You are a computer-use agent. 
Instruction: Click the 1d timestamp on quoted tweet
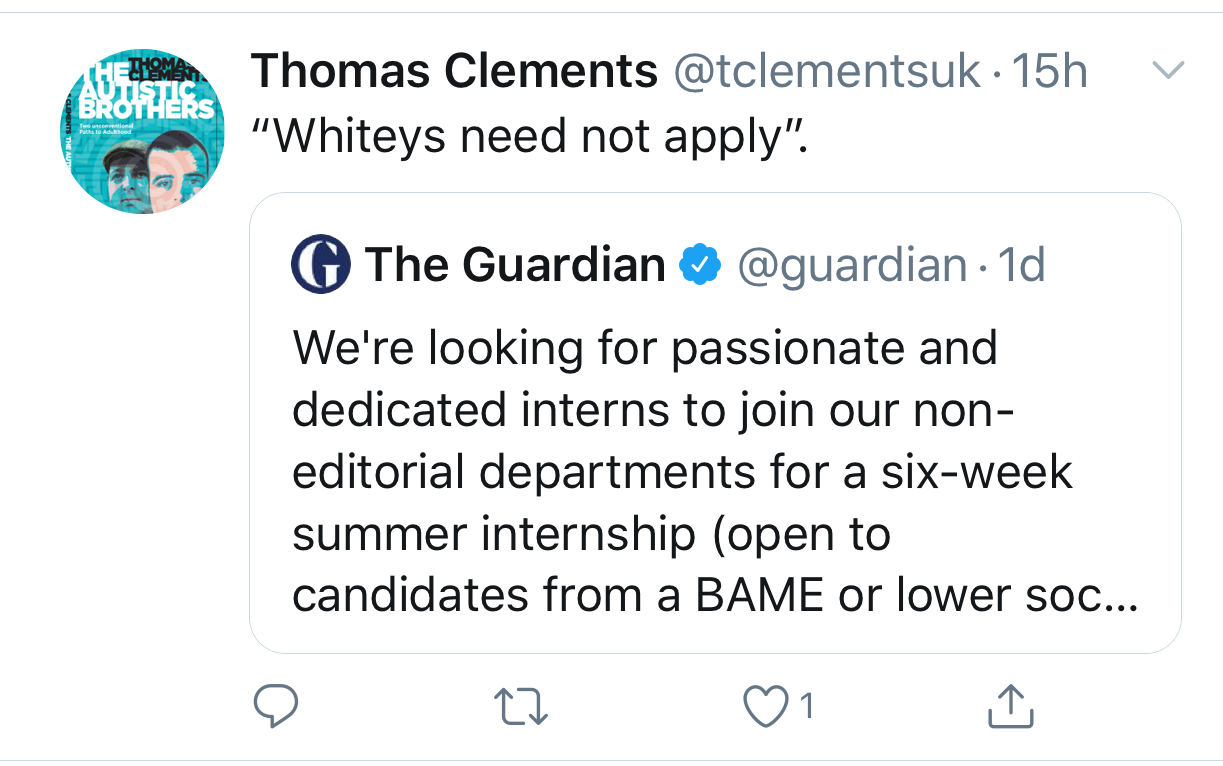pyautogui.click(x=1022, y=265)
